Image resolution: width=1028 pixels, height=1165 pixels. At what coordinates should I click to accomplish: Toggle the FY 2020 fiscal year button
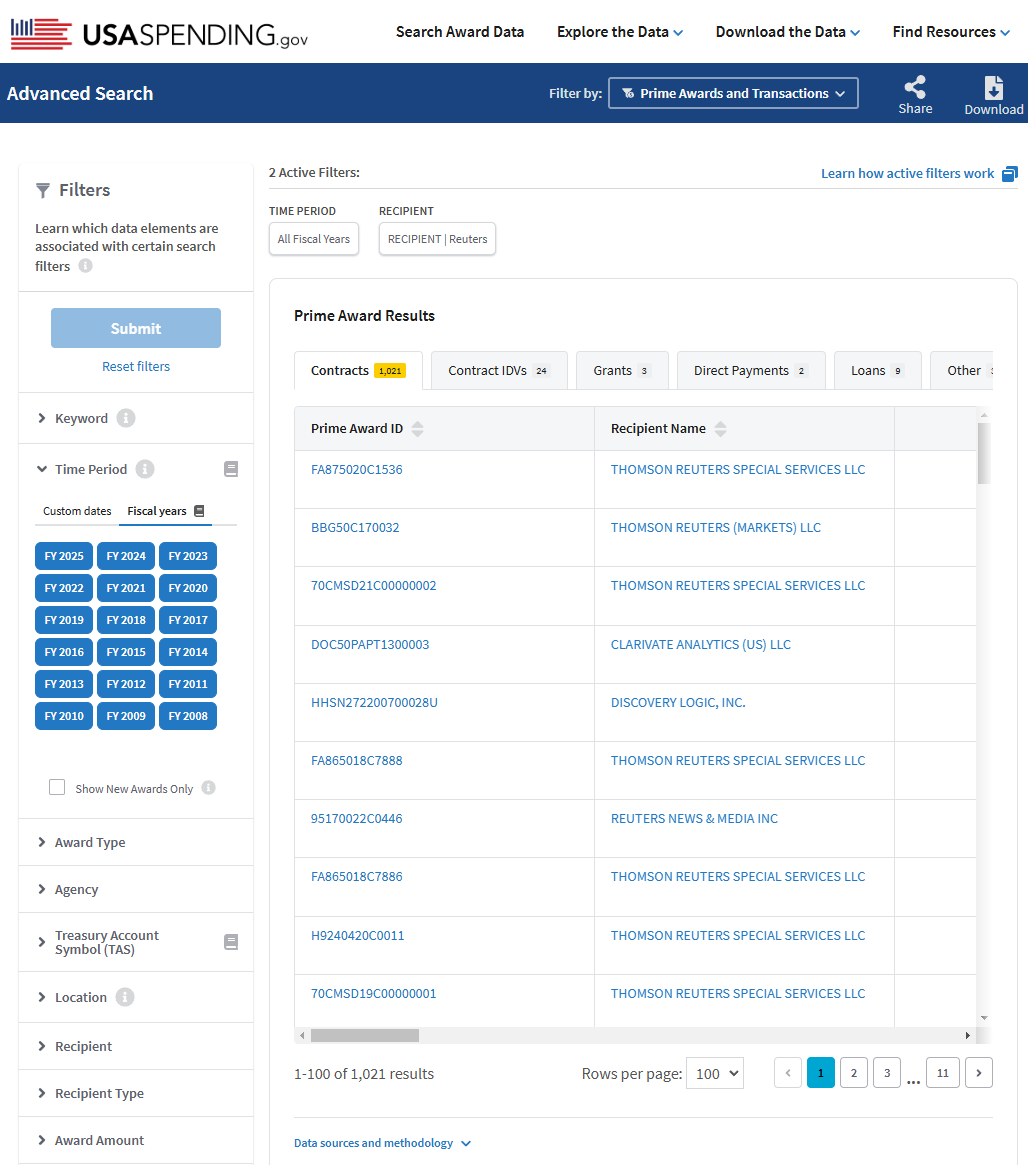pos(188,588)
